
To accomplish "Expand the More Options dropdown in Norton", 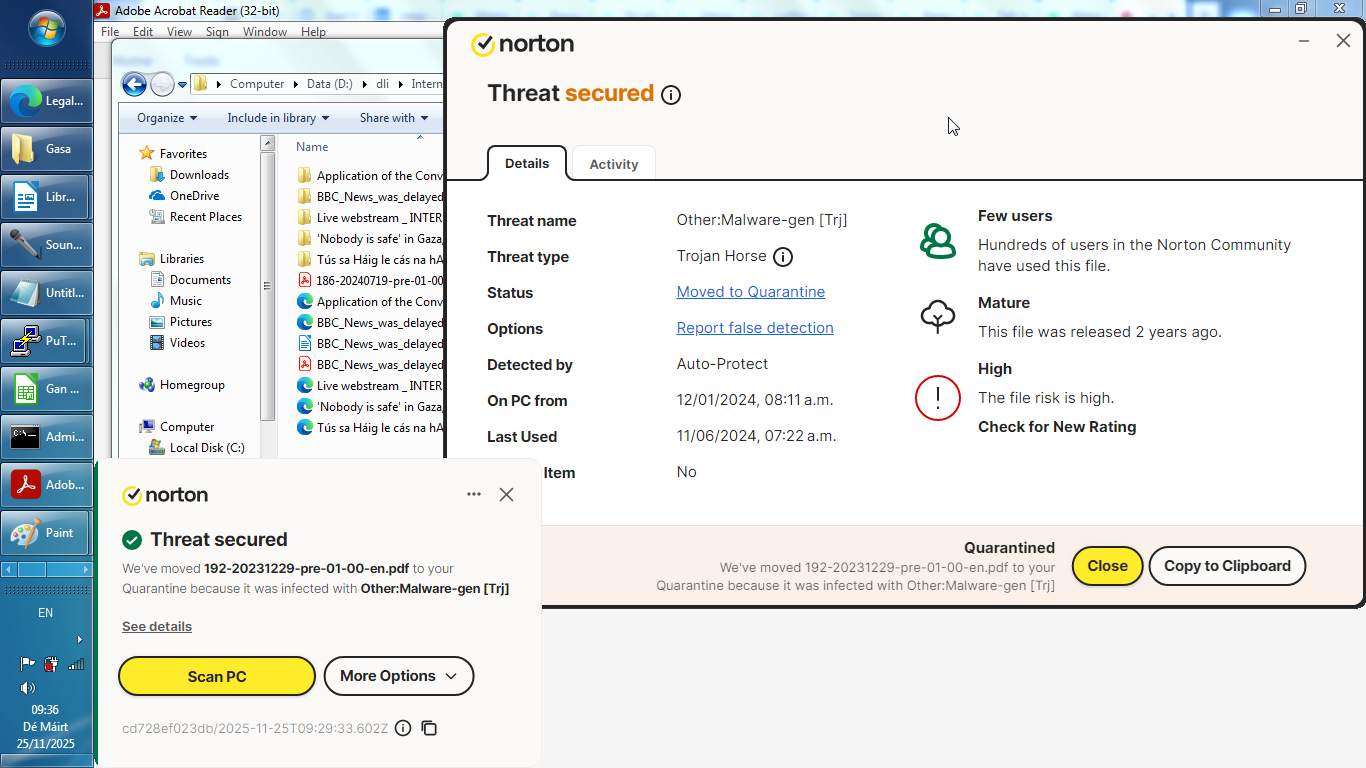I will pyautogui.click(x=399, y=676).
